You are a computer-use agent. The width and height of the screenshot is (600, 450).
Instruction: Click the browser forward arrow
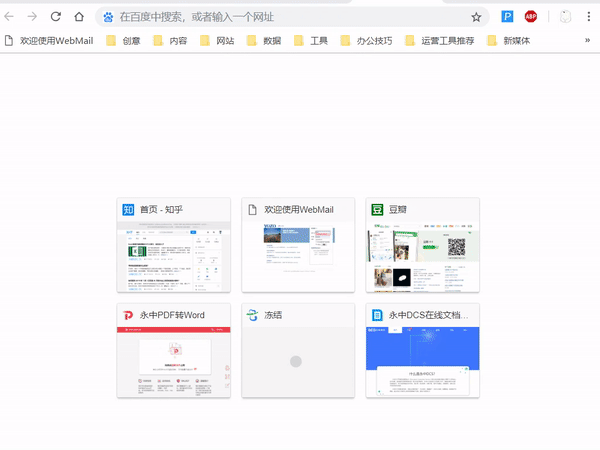click(33, 16)
